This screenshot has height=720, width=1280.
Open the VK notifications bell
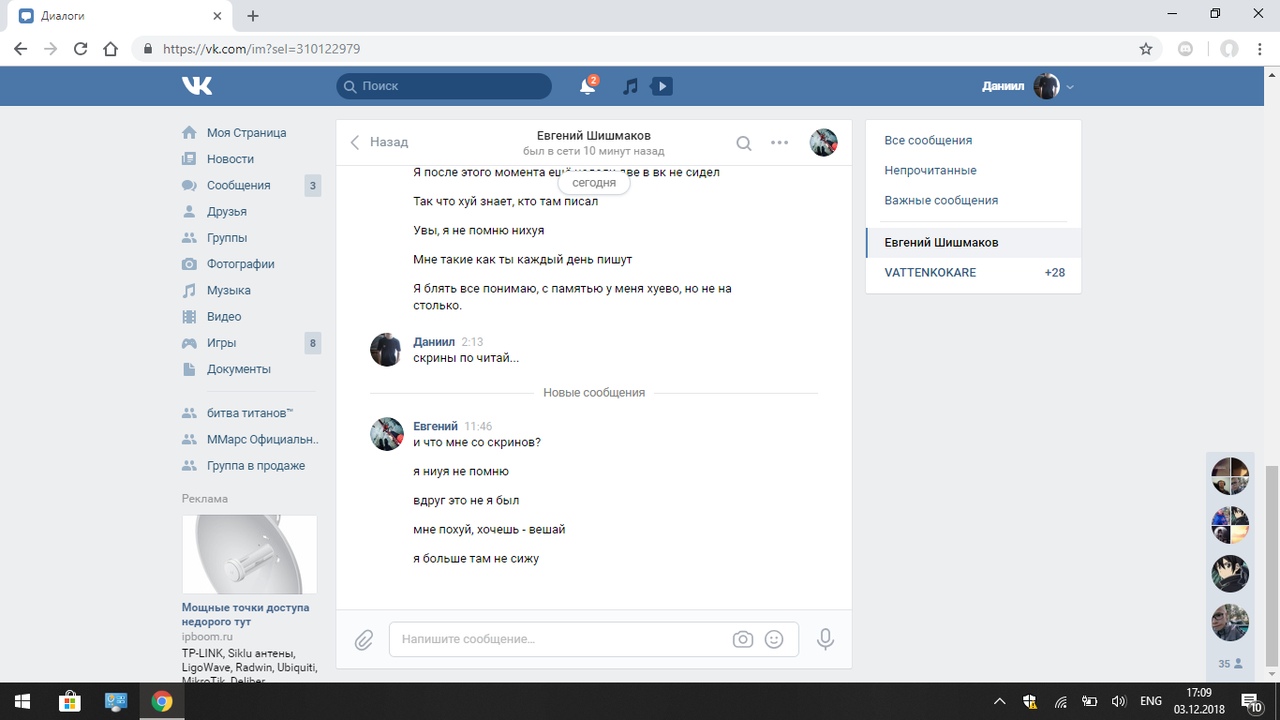coord(588,87)
